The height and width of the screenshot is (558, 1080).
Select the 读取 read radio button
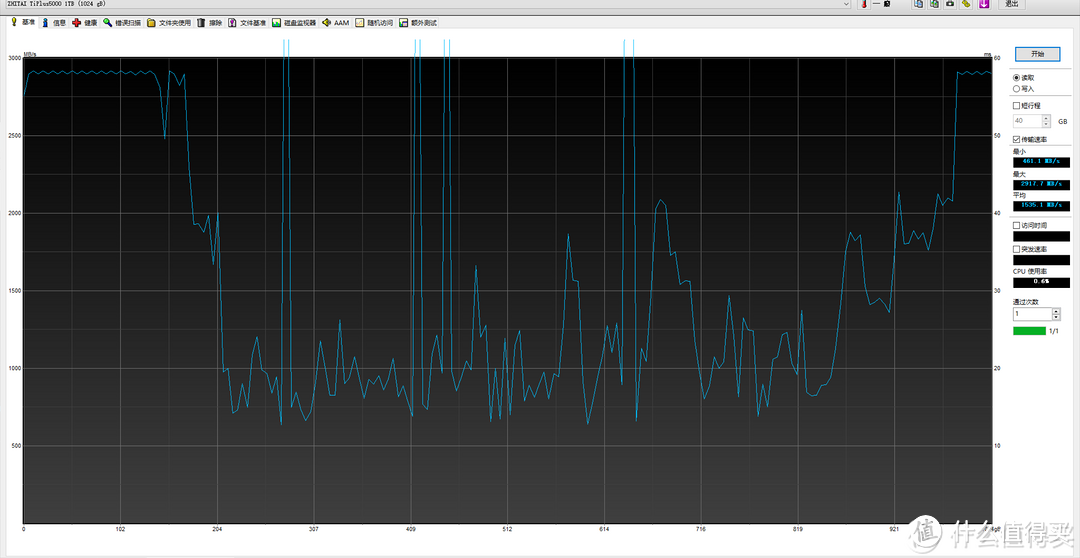coord(1017,78)
